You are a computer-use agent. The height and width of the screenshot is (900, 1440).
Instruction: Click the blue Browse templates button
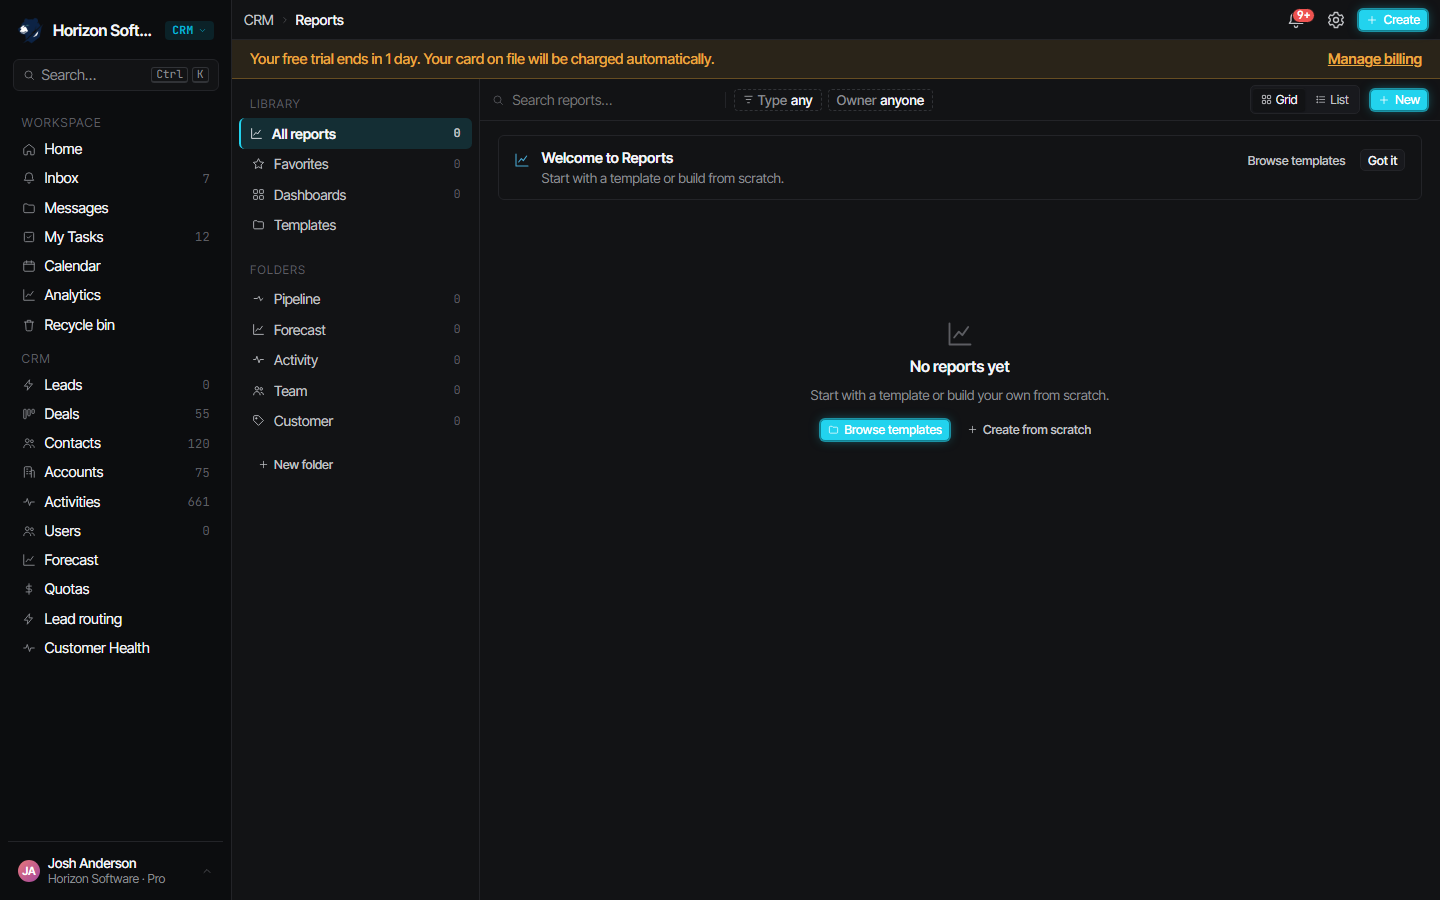pos(884,430)
